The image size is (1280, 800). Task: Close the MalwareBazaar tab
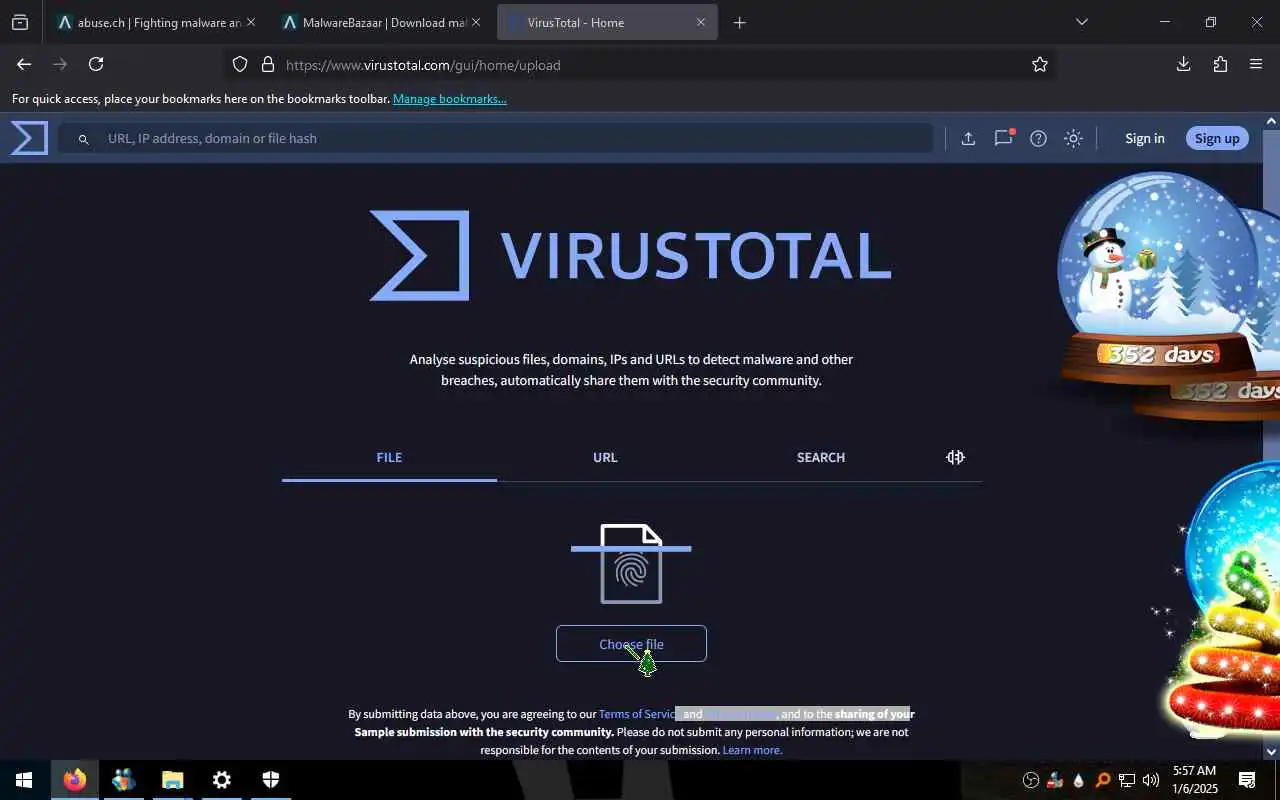[x=475, y=22]
